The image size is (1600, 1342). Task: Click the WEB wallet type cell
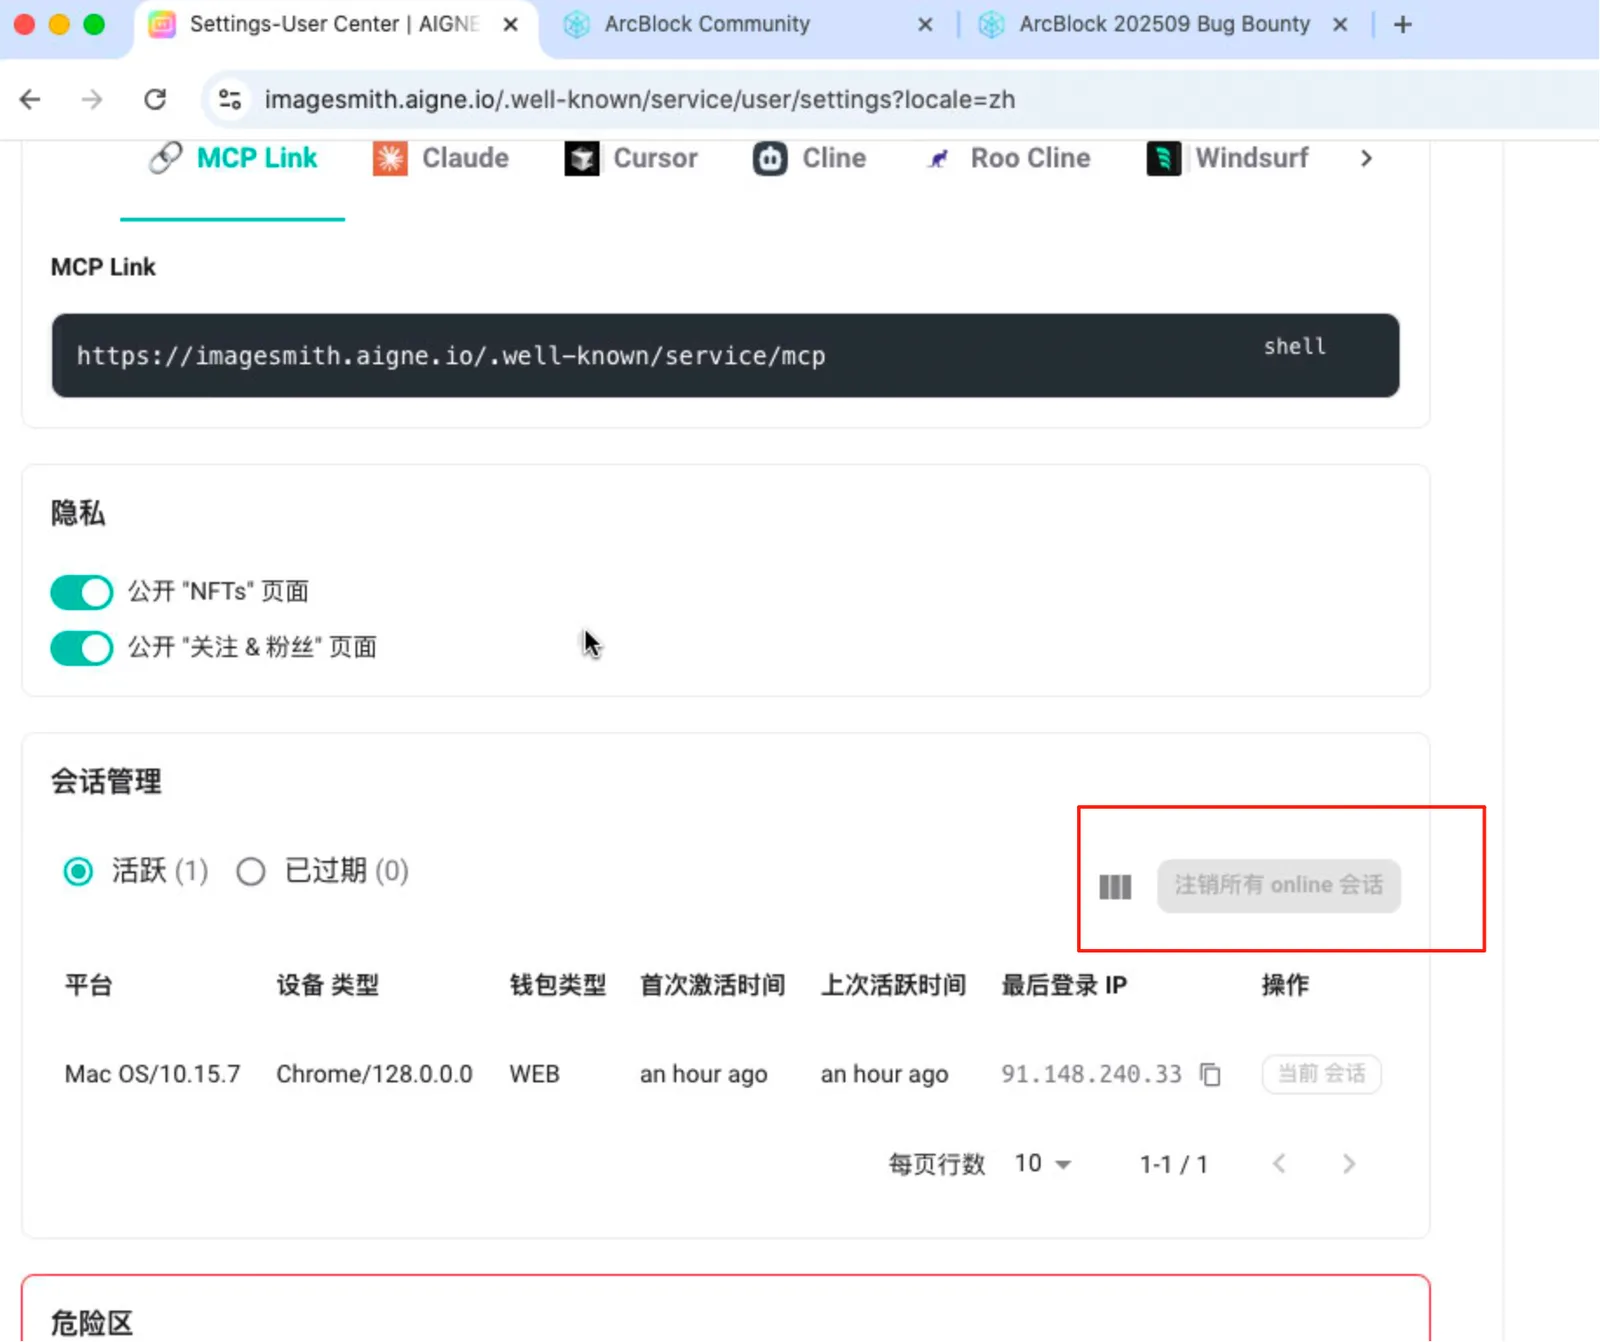coord(534,1074)
